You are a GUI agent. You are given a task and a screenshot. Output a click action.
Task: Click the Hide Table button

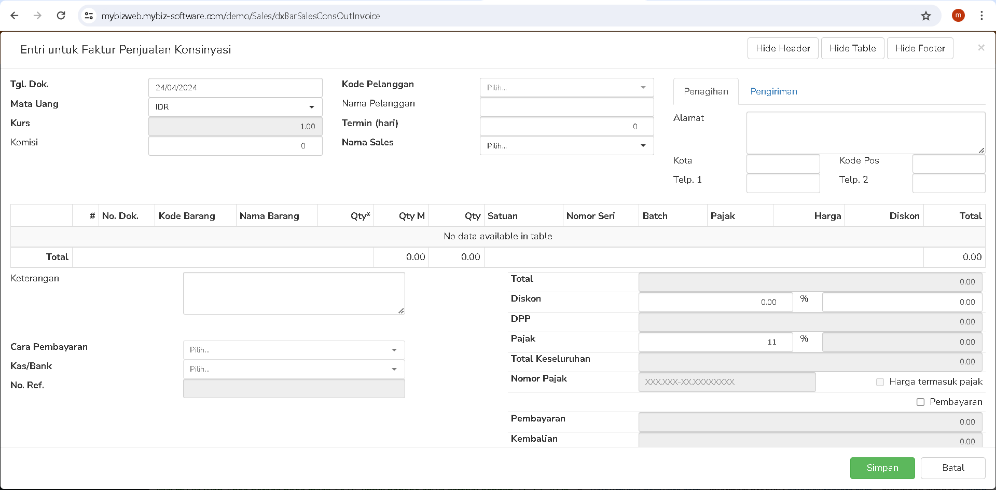[853, 48]
